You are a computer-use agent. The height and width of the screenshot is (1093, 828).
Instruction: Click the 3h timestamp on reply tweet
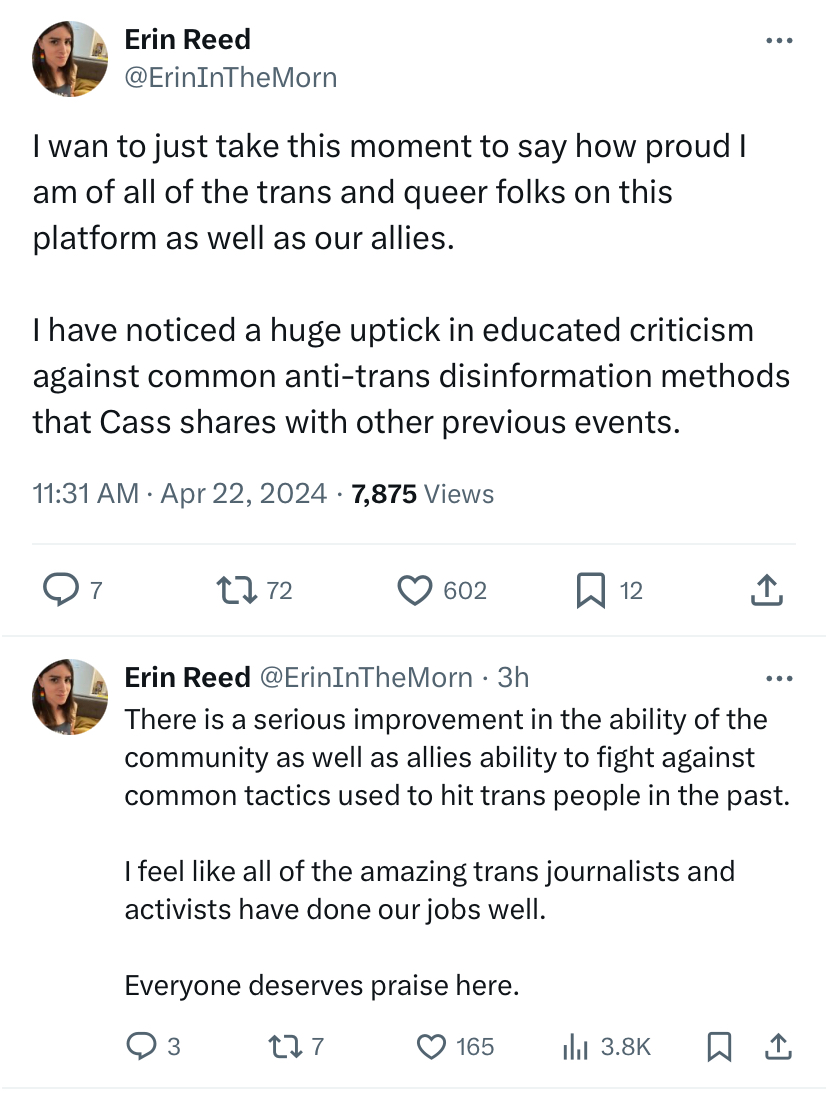[x=513, y=677]
